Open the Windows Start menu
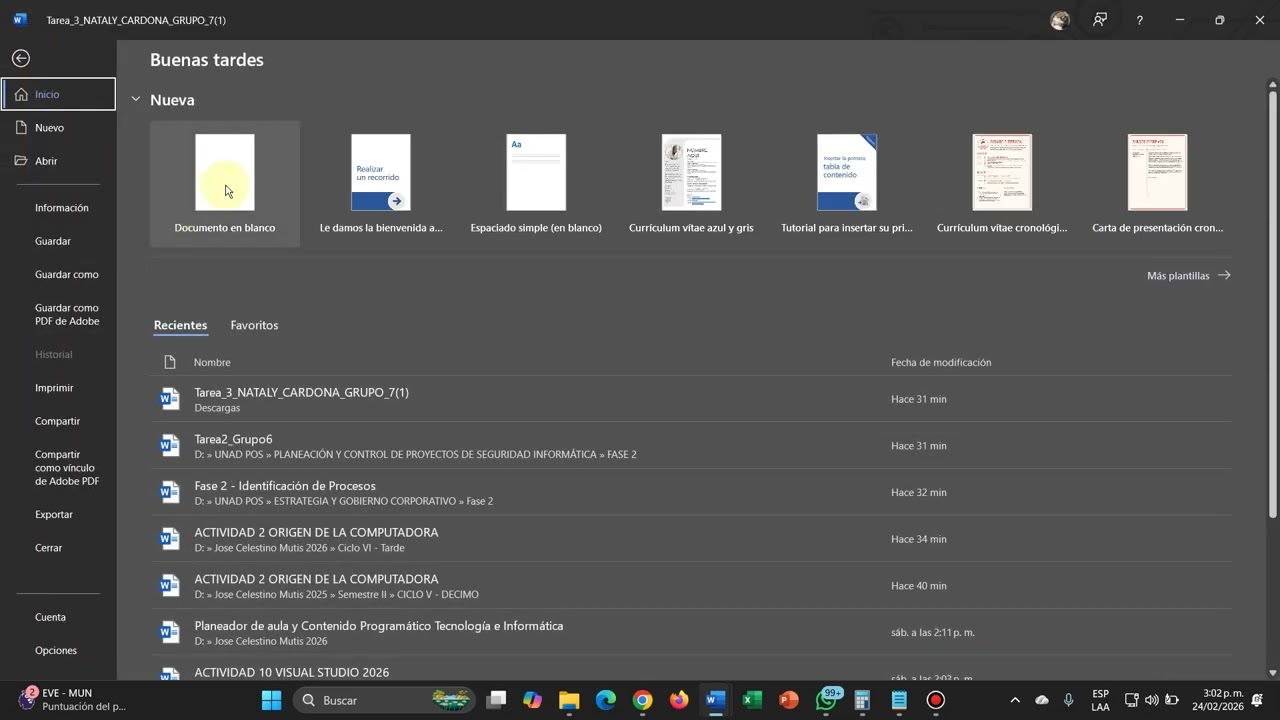The width and height of the screenshot is (1280, 720). coord(271,700)
